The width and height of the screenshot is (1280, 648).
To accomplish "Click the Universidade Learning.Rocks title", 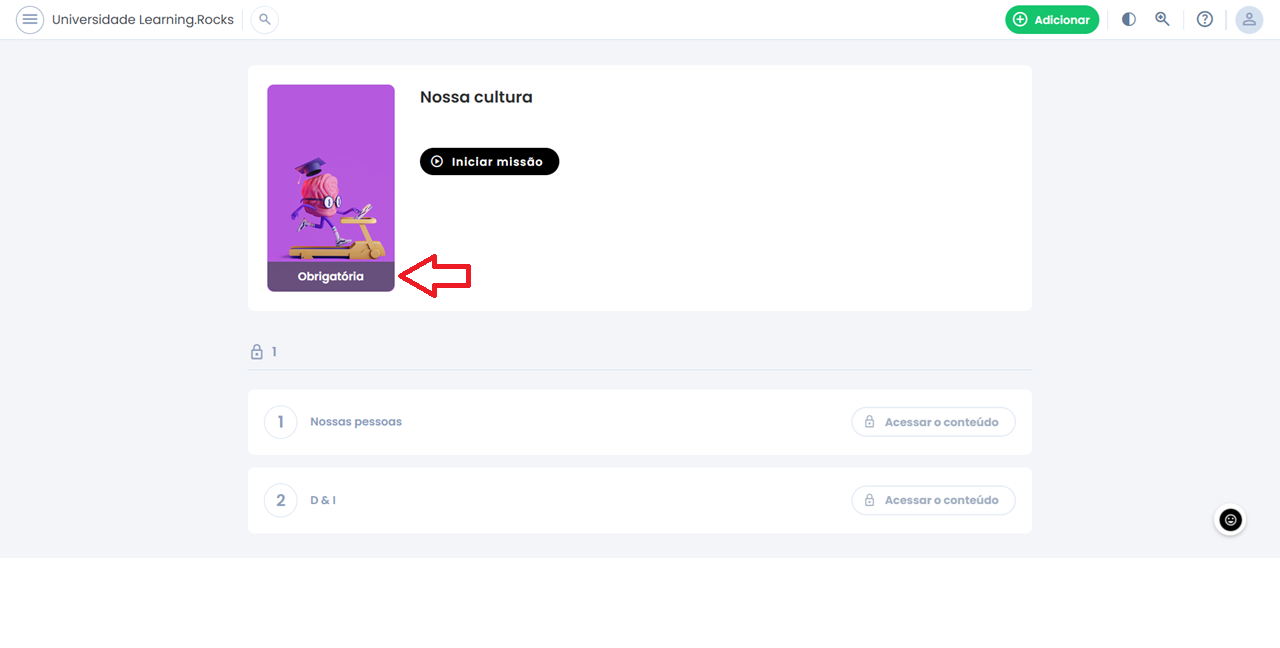I will click(143, 20).
